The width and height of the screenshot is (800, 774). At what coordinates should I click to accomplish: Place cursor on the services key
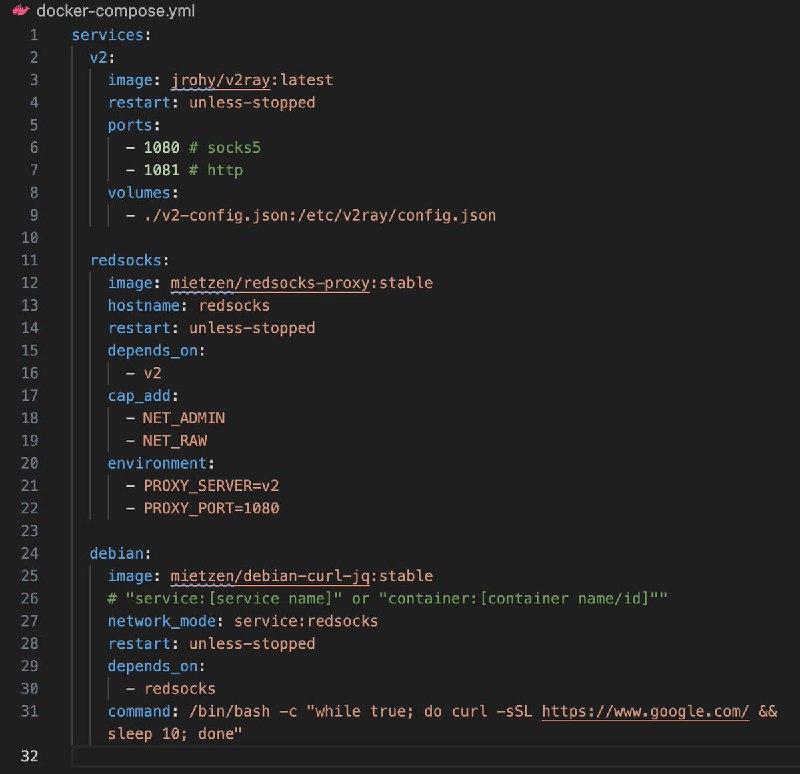(108, 35)
